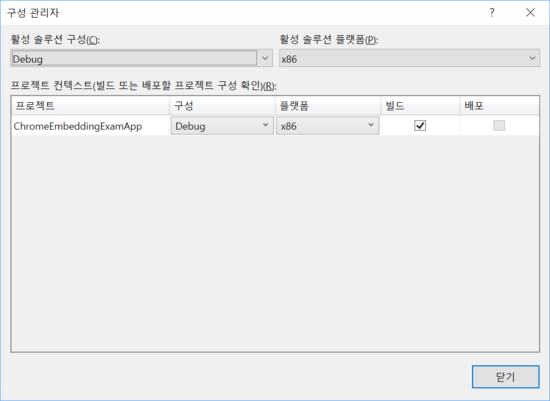Click the help question mark icon
The height and width of the screenshot is (401, 550).
tap(492, 13)
